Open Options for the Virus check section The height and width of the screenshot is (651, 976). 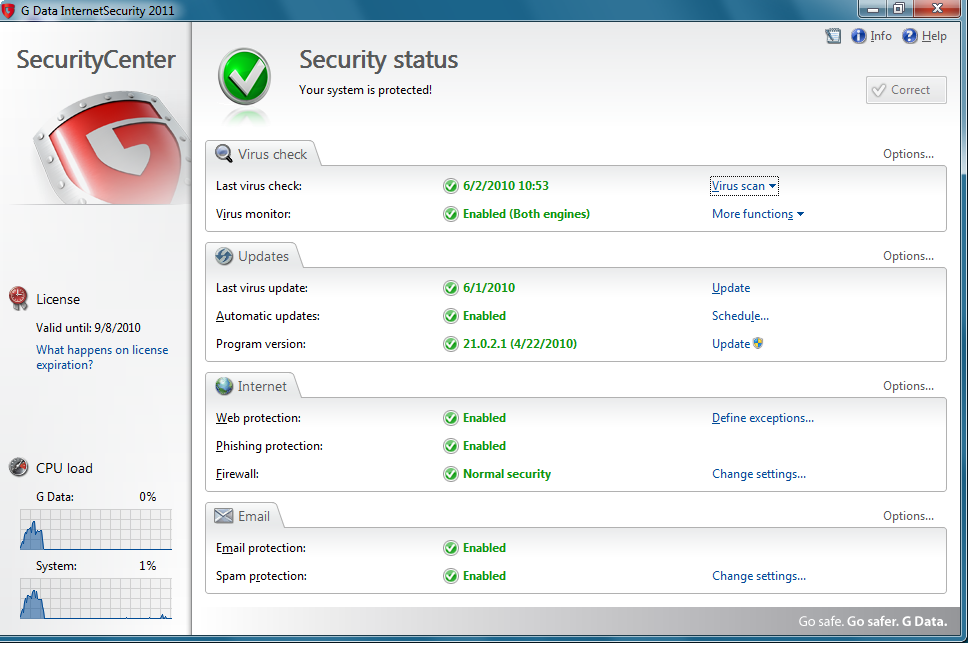tap(908, 154)
